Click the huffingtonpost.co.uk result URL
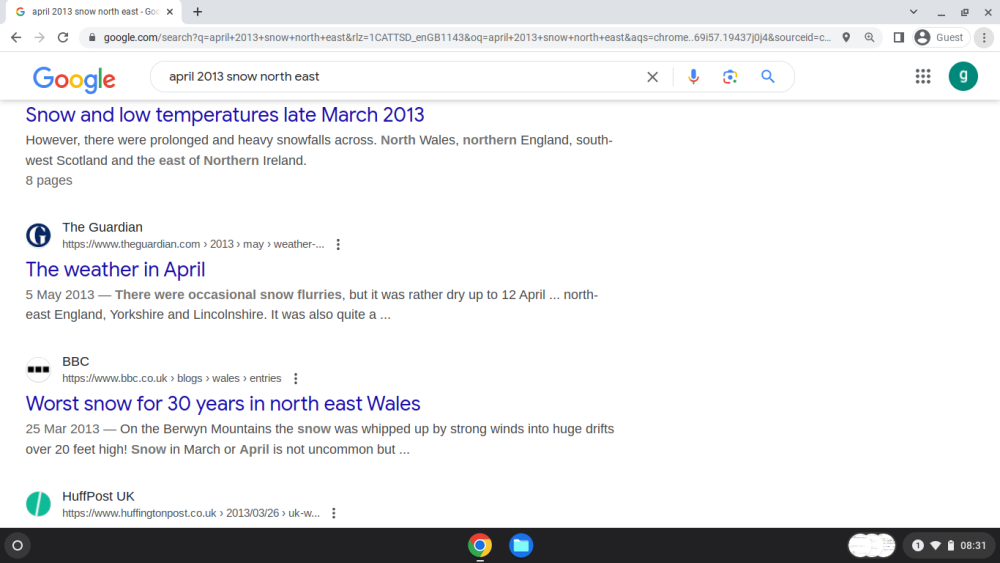This screenshot has height=563, width=1000. click(191, 513)
